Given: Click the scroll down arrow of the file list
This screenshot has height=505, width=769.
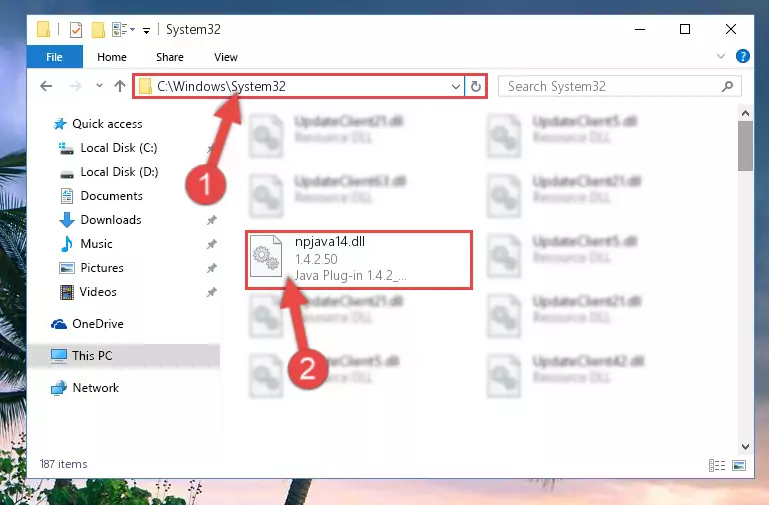Looking at the screenshot, I should pyautogui.click(x=745, y=447).
